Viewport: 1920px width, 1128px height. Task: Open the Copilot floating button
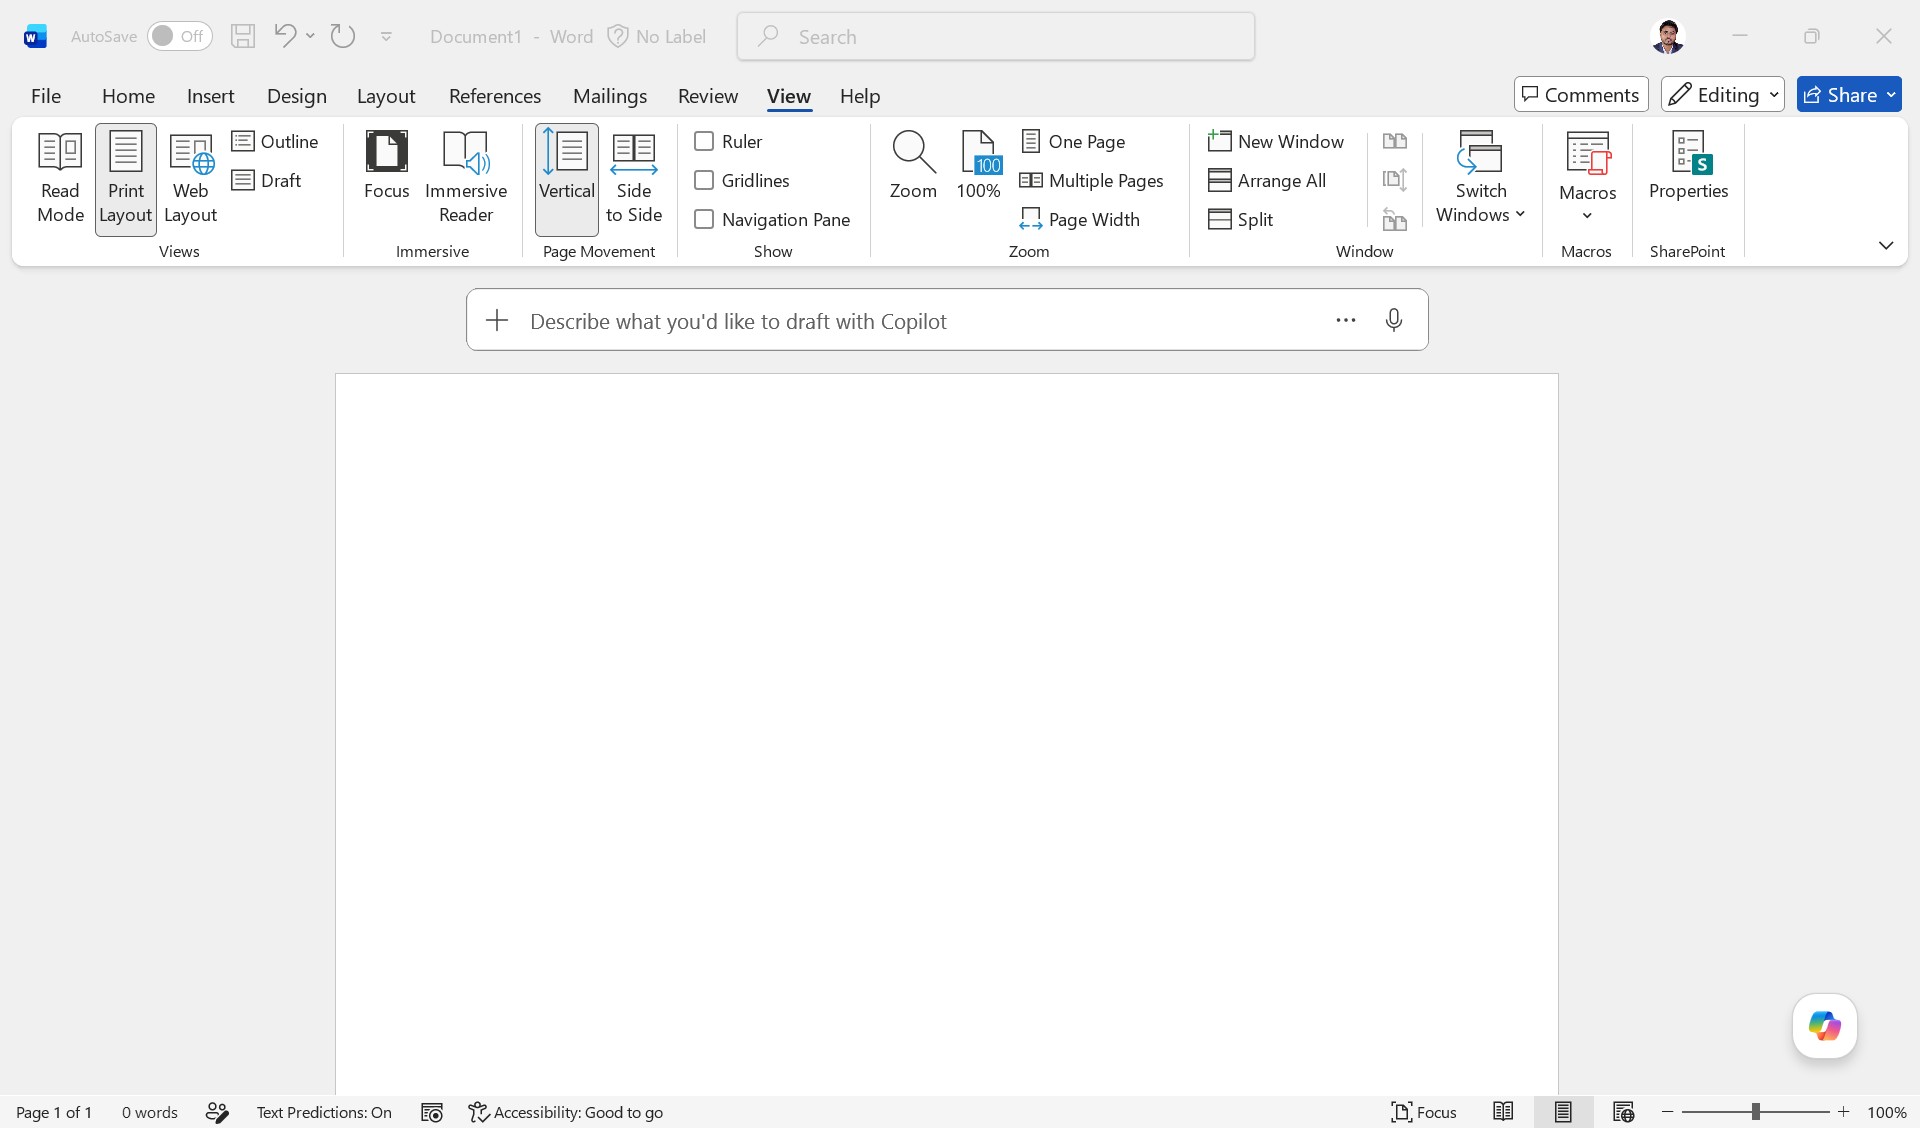pyautogui.click(x=1824, y=1026)
